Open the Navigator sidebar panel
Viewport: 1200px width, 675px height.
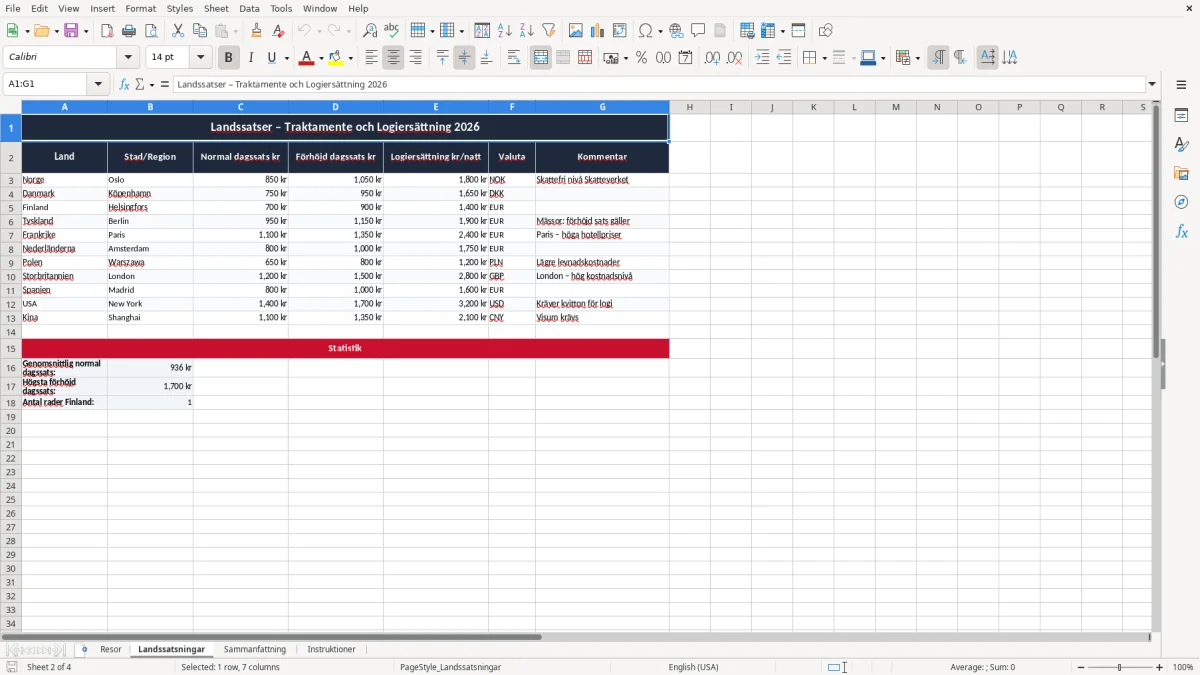click(1181, 202)
